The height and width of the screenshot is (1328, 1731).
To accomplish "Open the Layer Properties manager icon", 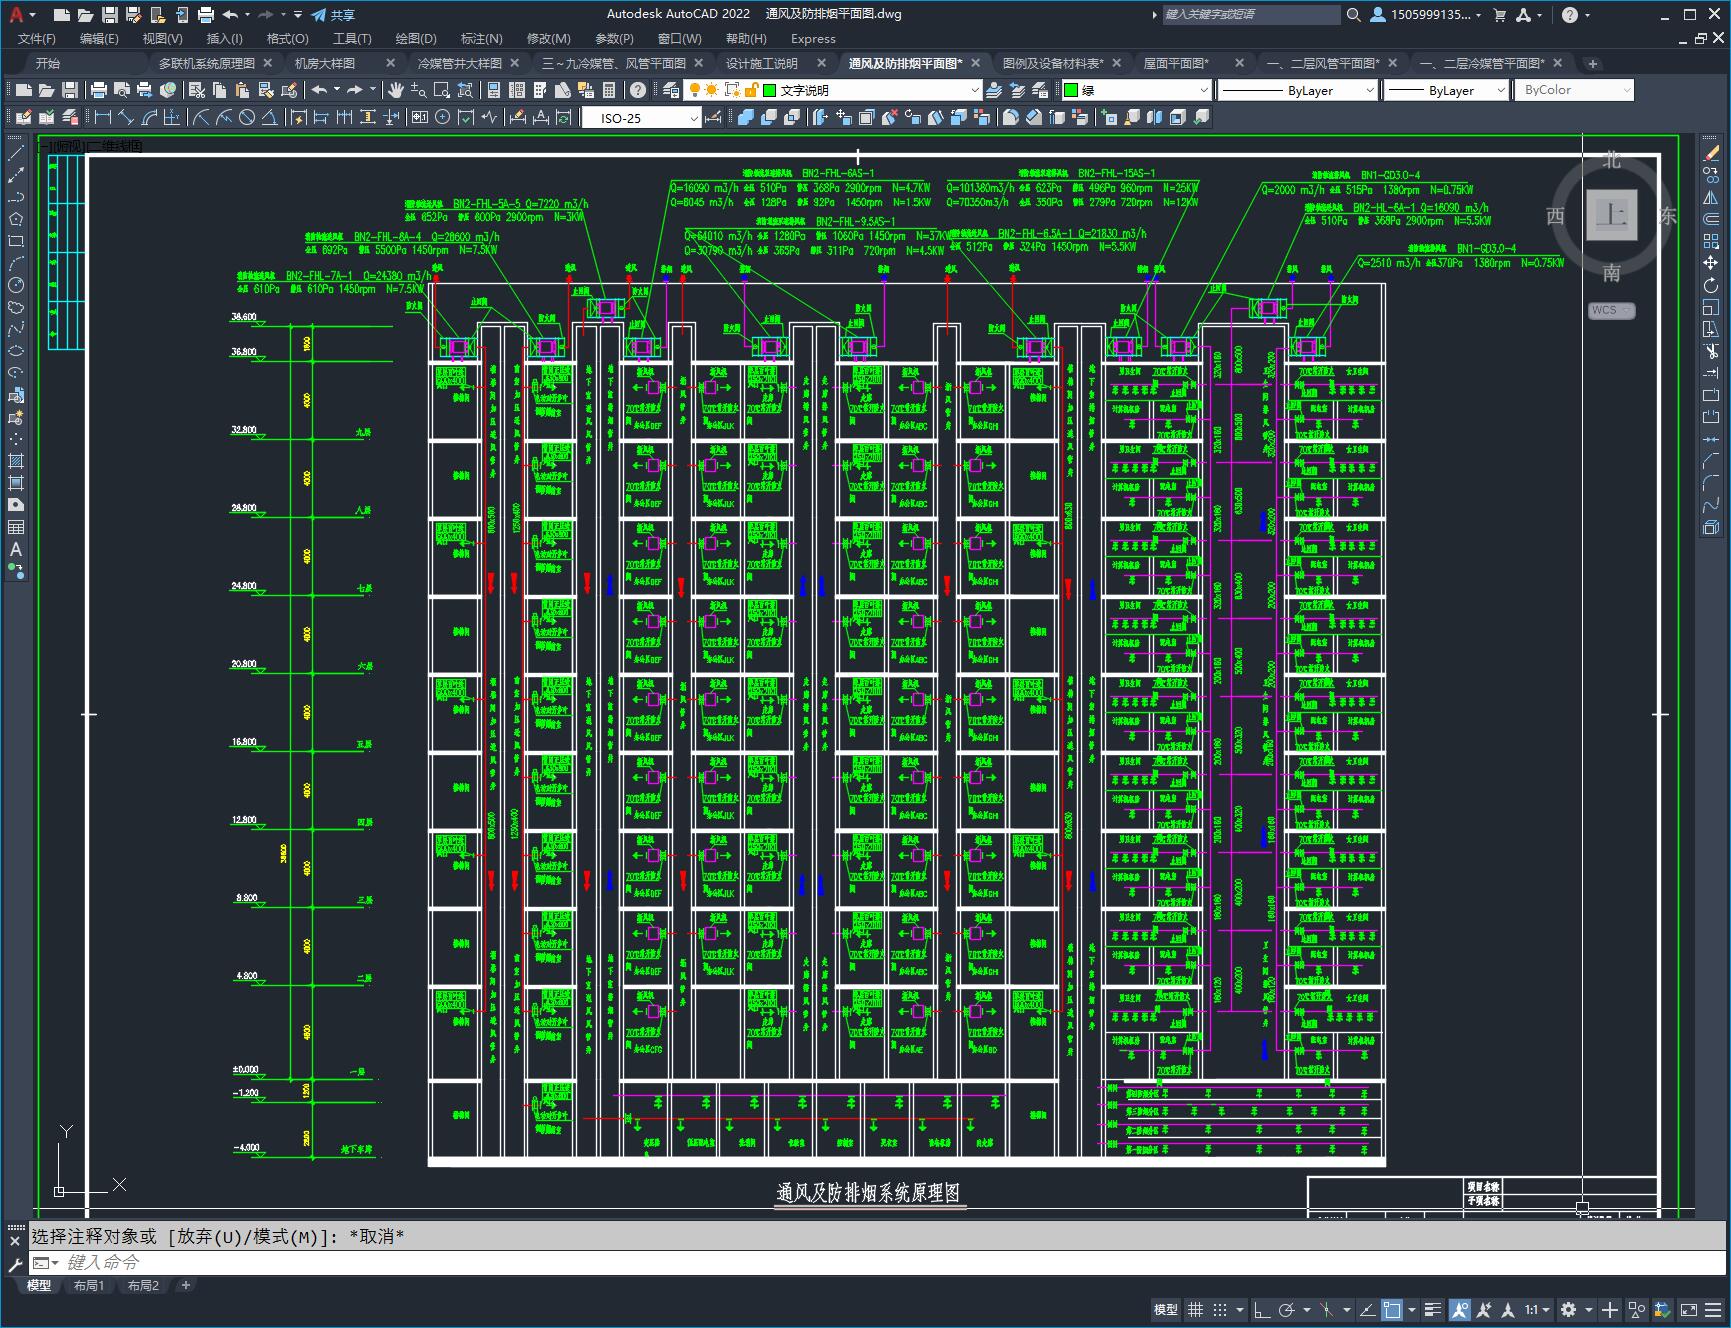I will coord(670,90).
